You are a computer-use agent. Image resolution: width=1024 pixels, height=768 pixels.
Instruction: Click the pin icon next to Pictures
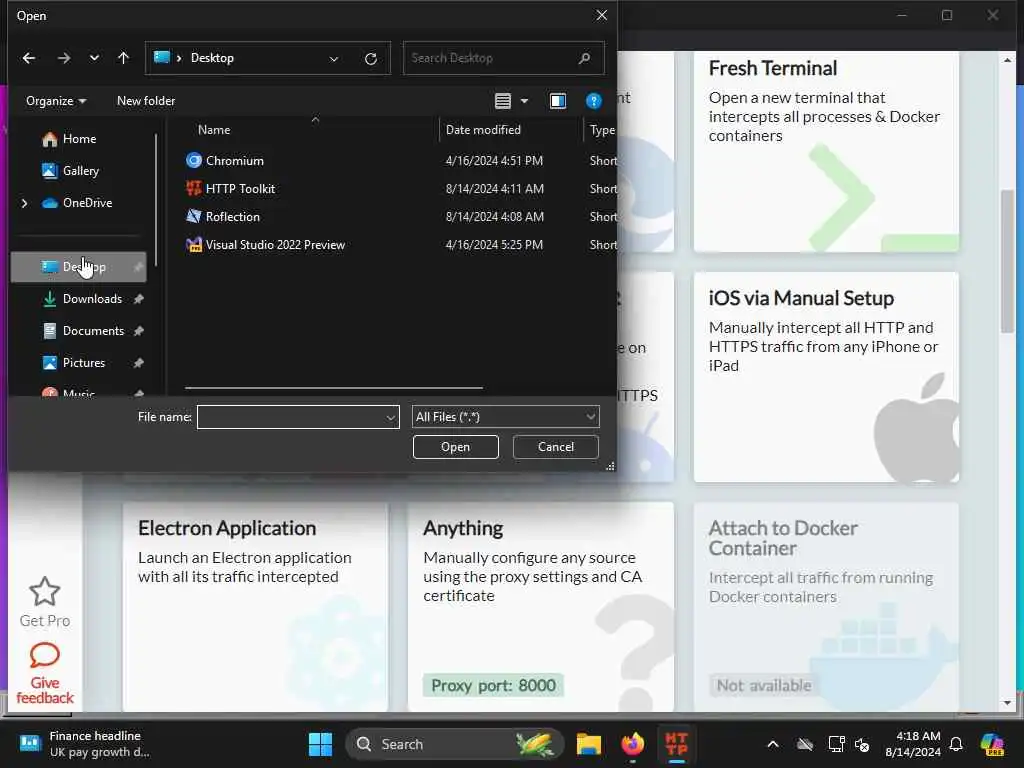tap(138, 363)
